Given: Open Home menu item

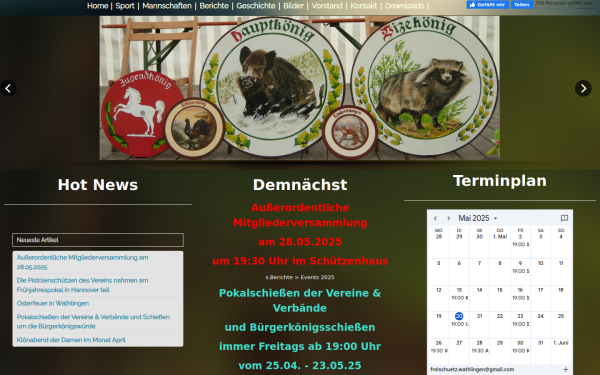Looking at the screenshot, I should (98, 6).
